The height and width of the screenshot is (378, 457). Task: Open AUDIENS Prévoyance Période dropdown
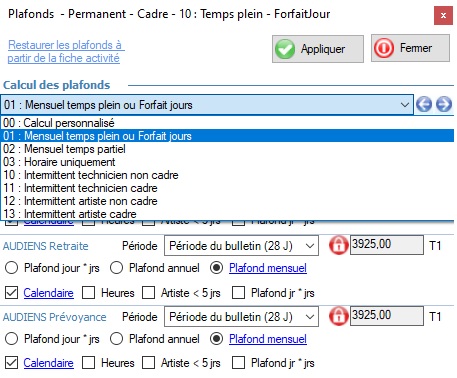241,316
